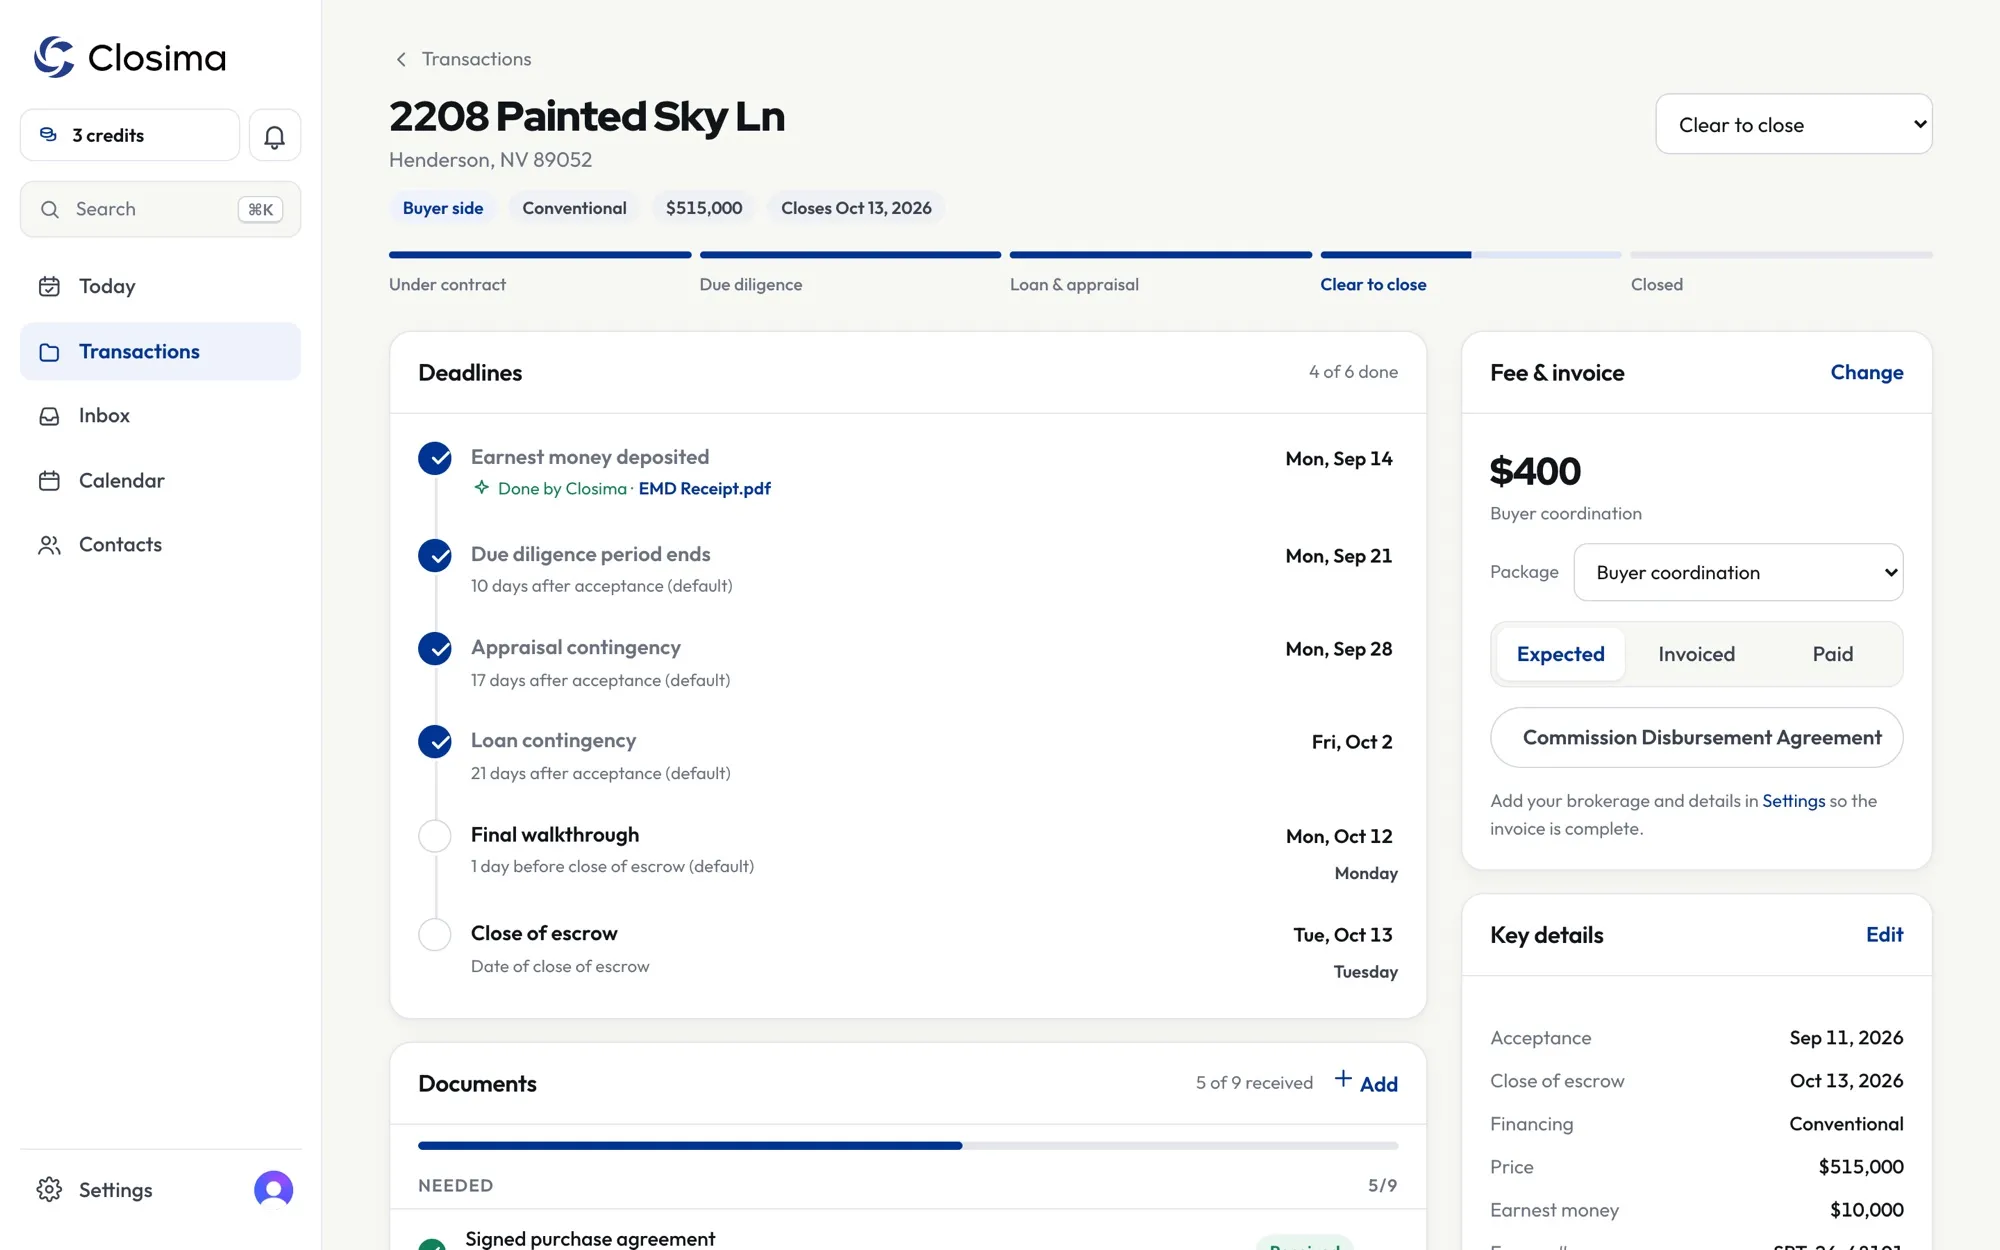Click the Closima logo icon
Screen dimensions: 2000x1250
(x=54, y=57)
